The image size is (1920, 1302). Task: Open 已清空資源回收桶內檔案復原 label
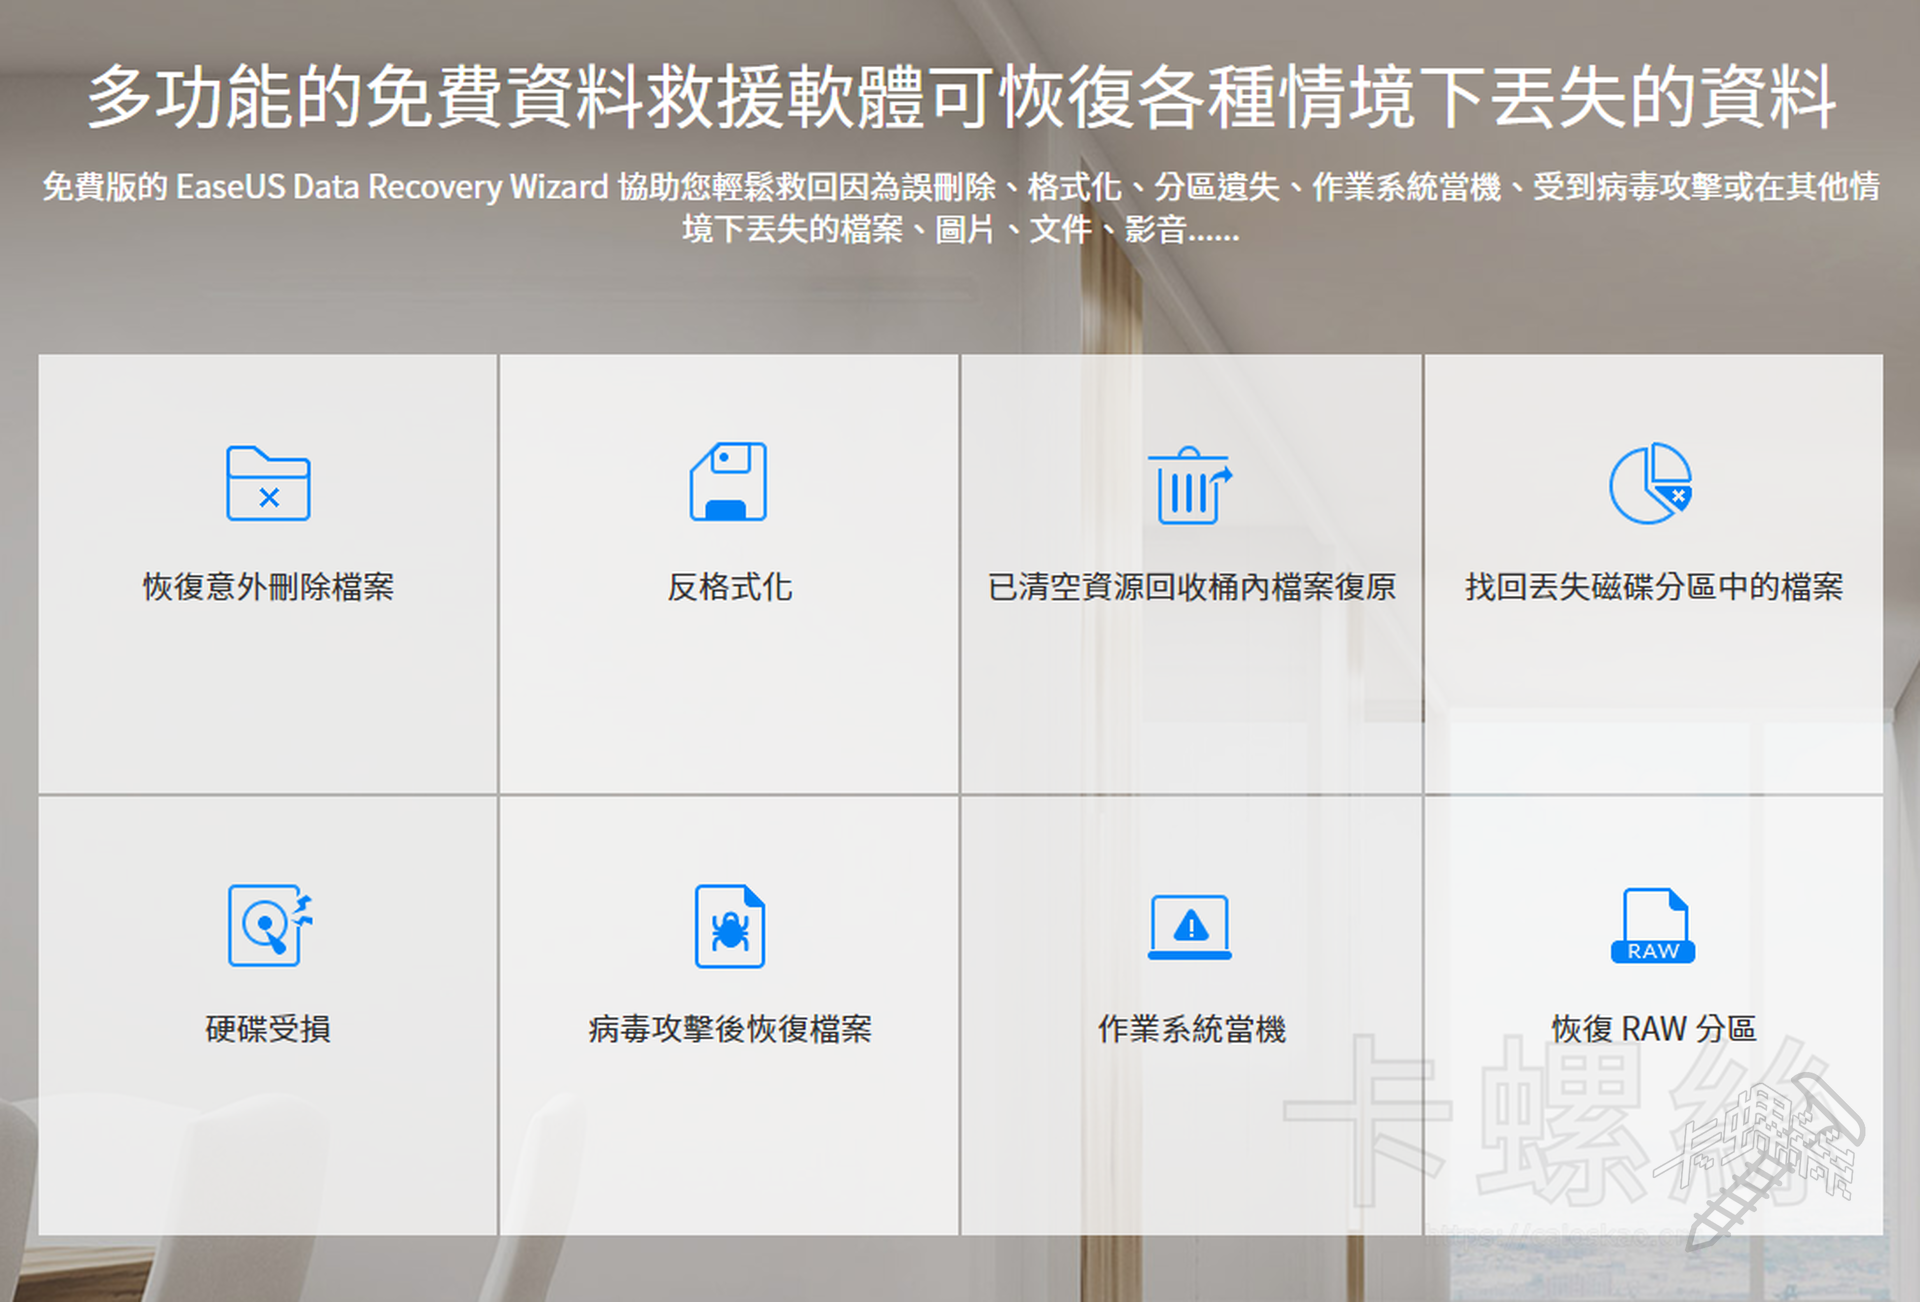click(1191, 587)
